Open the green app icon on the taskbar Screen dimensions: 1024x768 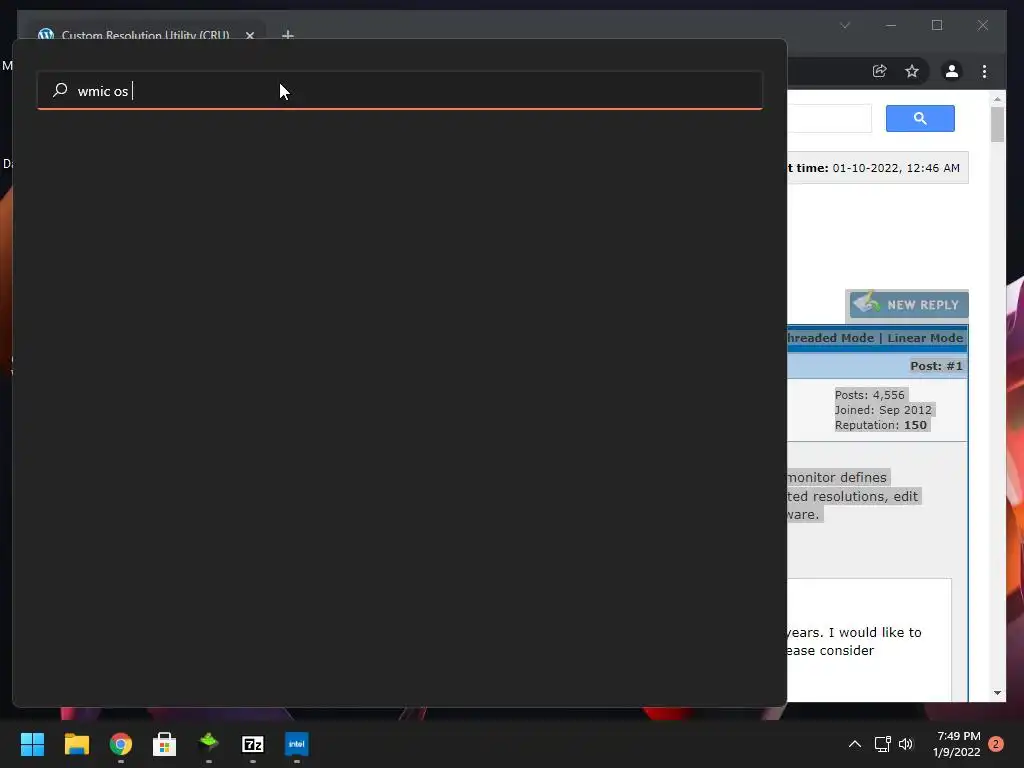tap(208, 743)
